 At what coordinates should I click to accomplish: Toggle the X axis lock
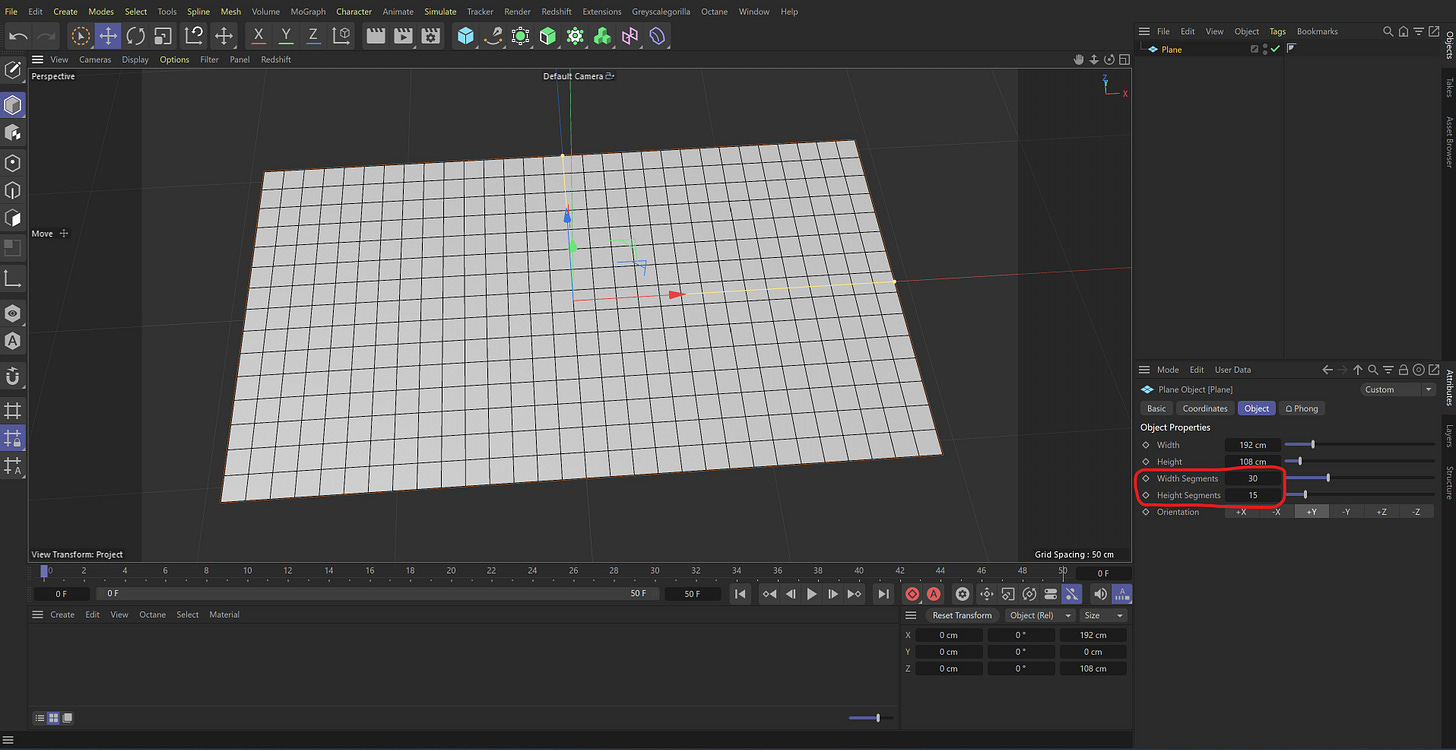[258, 36]
